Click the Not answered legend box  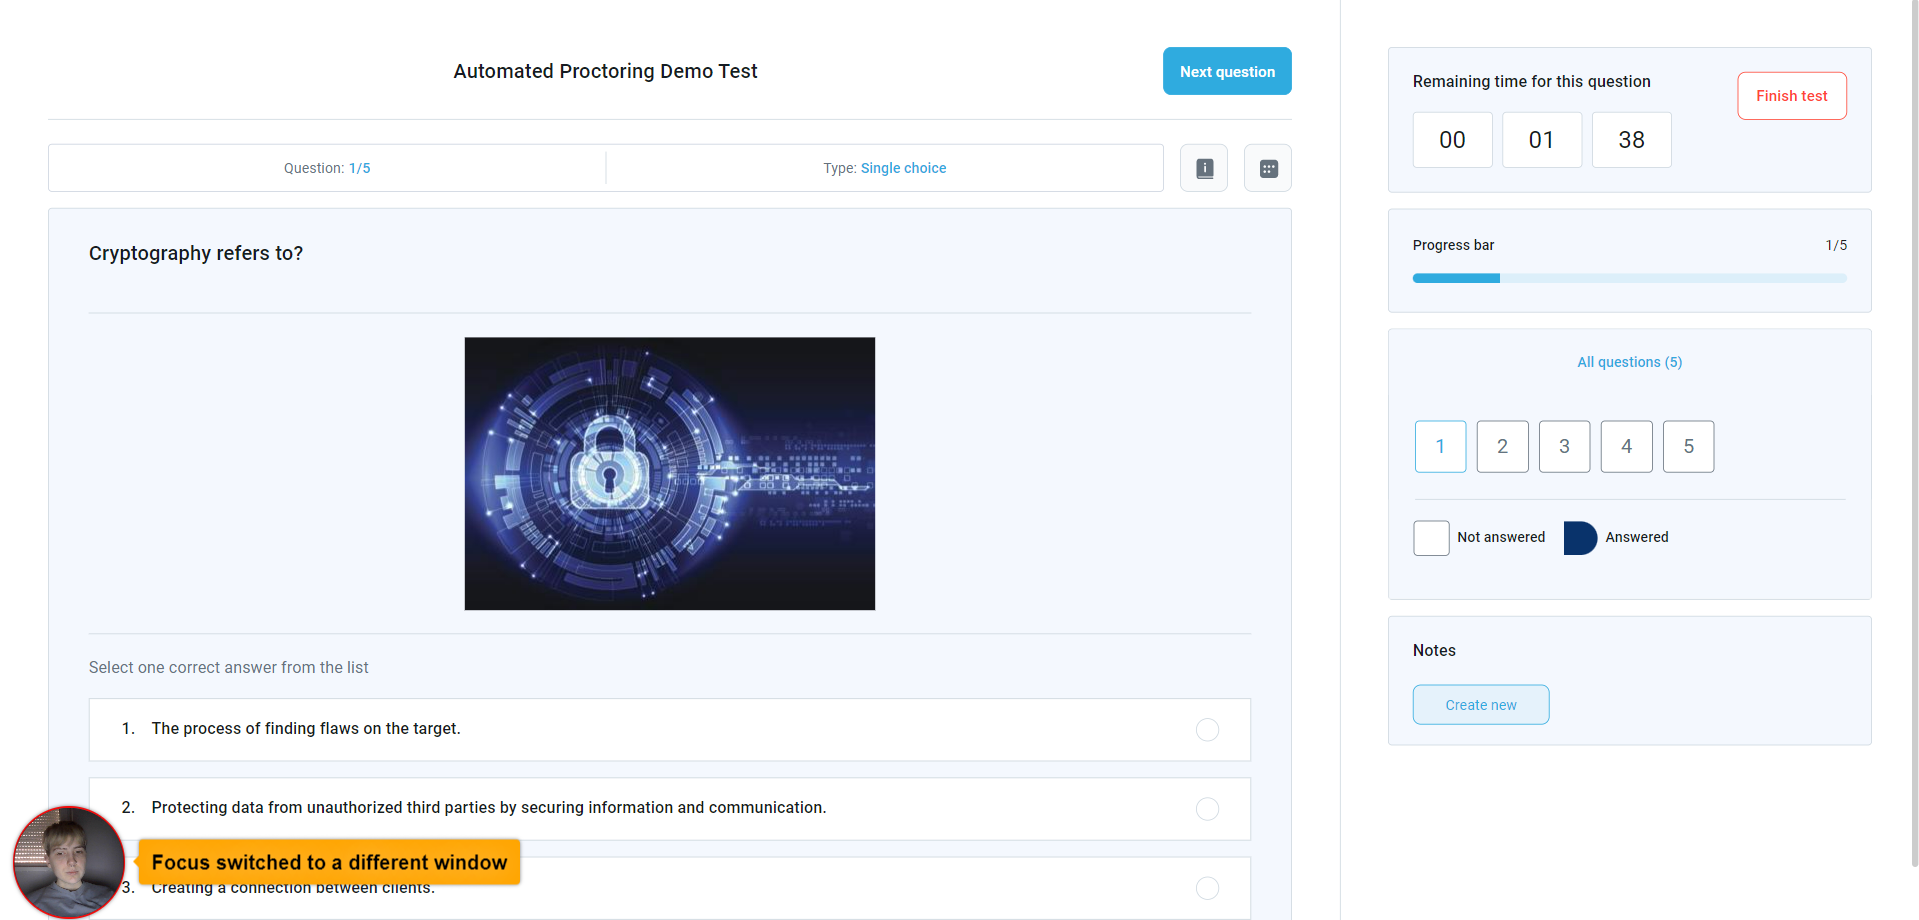tap(1431, 538)
